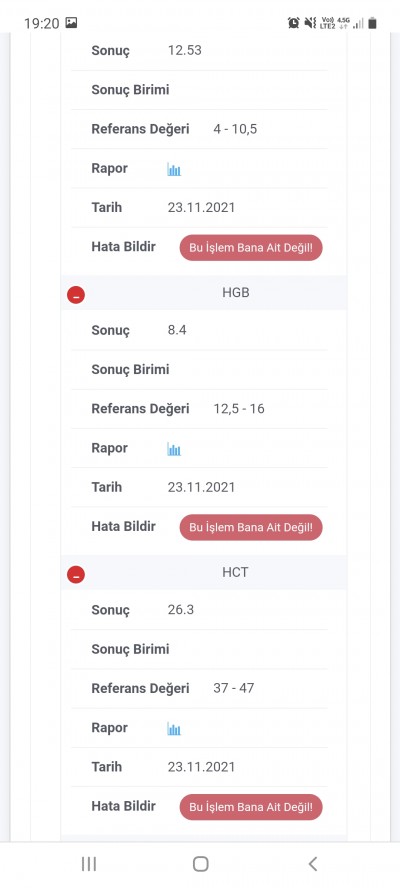
Task: Tap the HCT section title text
Action: [x=235, y=572]
